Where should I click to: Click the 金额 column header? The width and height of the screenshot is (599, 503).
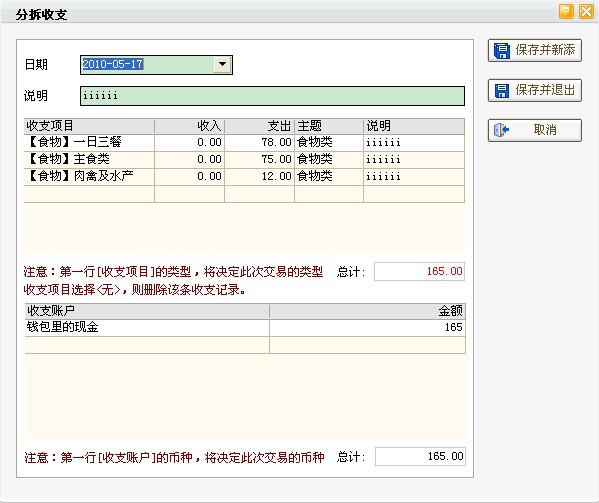tap(367, 311)
